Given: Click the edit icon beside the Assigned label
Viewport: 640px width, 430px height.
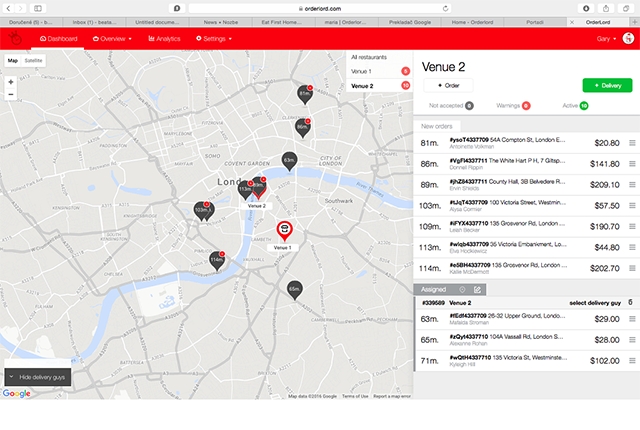Looking at the screenshot, I should 477,289.
